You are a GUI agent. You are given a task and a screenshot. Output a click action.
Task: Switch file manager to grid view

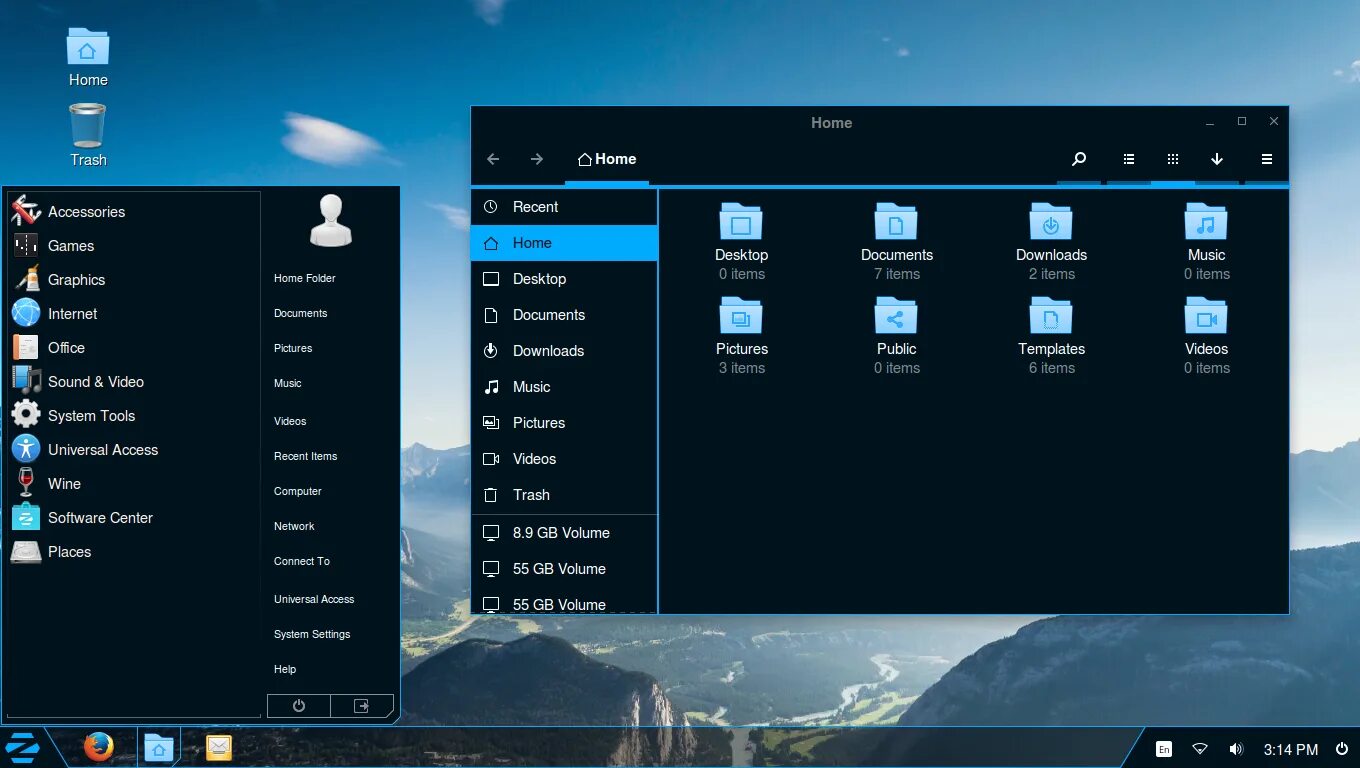point(1173,159)
